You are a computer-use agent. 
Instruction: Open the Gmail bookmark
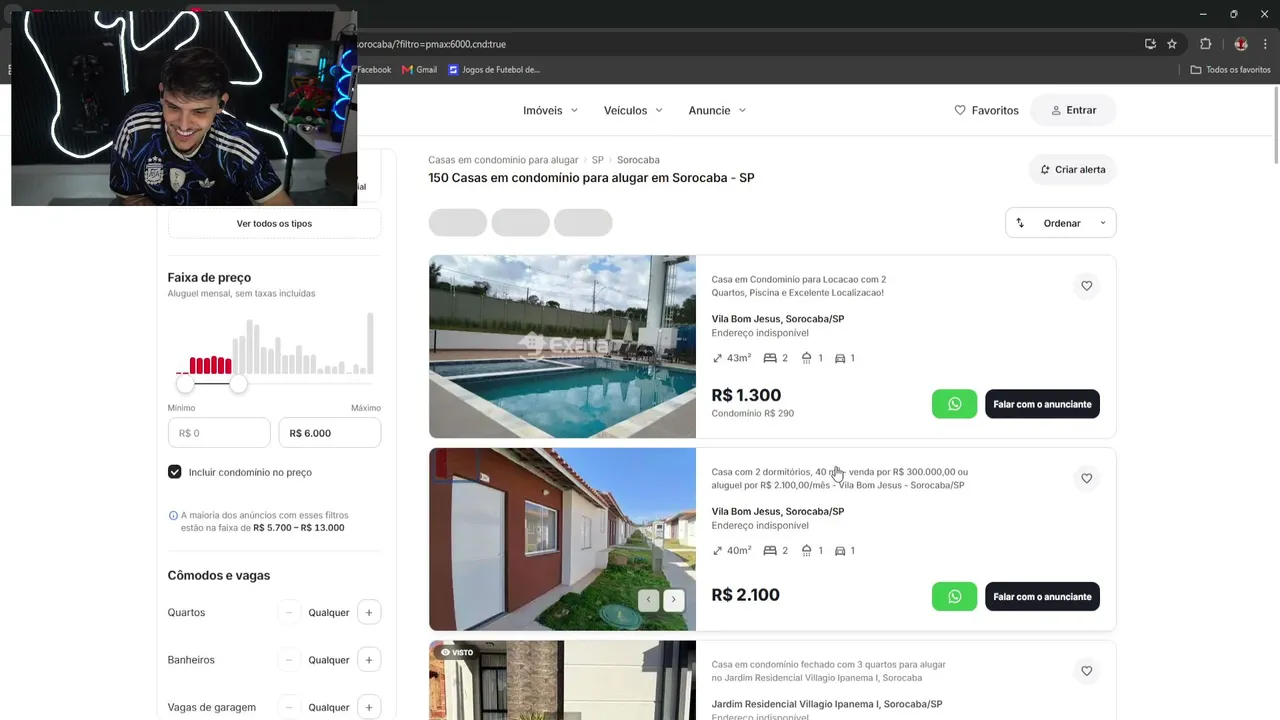click(420, 70)
